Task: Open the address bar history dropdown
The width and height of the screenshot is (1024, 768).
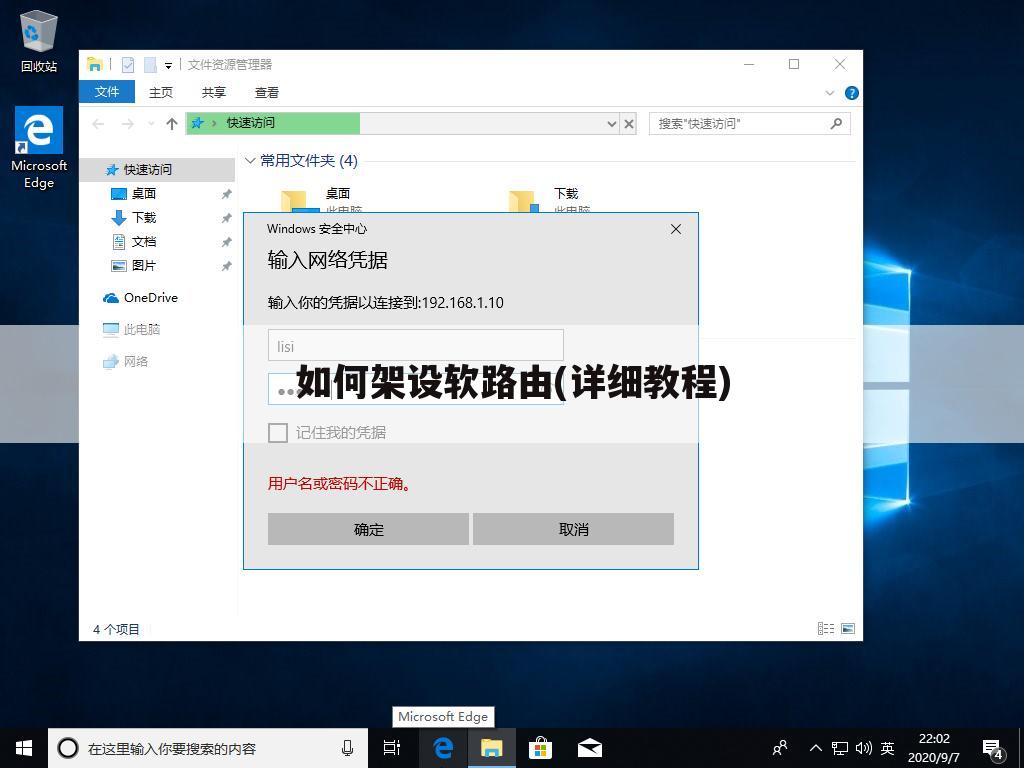Action: tap(611, 123)
